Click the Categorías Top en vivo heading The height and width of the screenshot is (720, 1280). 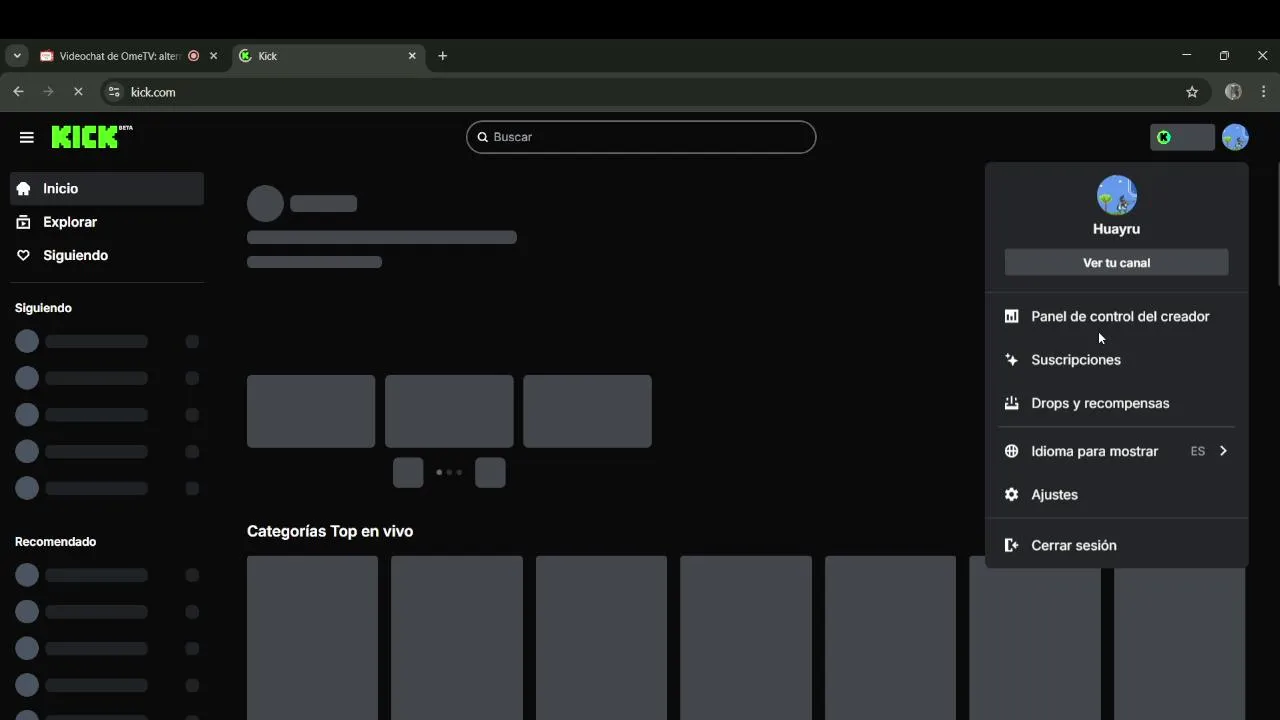coord(330,531)
